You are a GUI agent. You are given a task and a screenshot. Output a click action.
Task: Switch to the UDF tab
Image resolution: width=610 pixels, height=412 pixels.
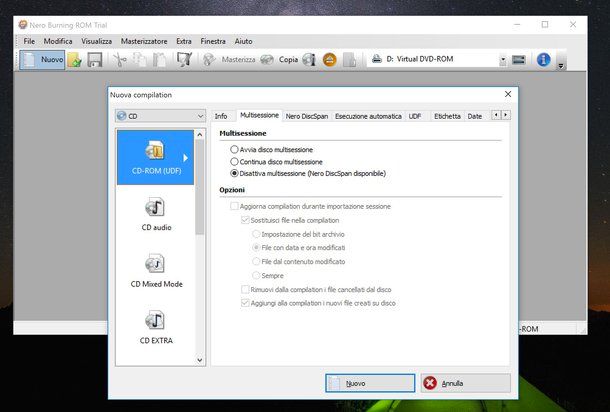[415, 116]
